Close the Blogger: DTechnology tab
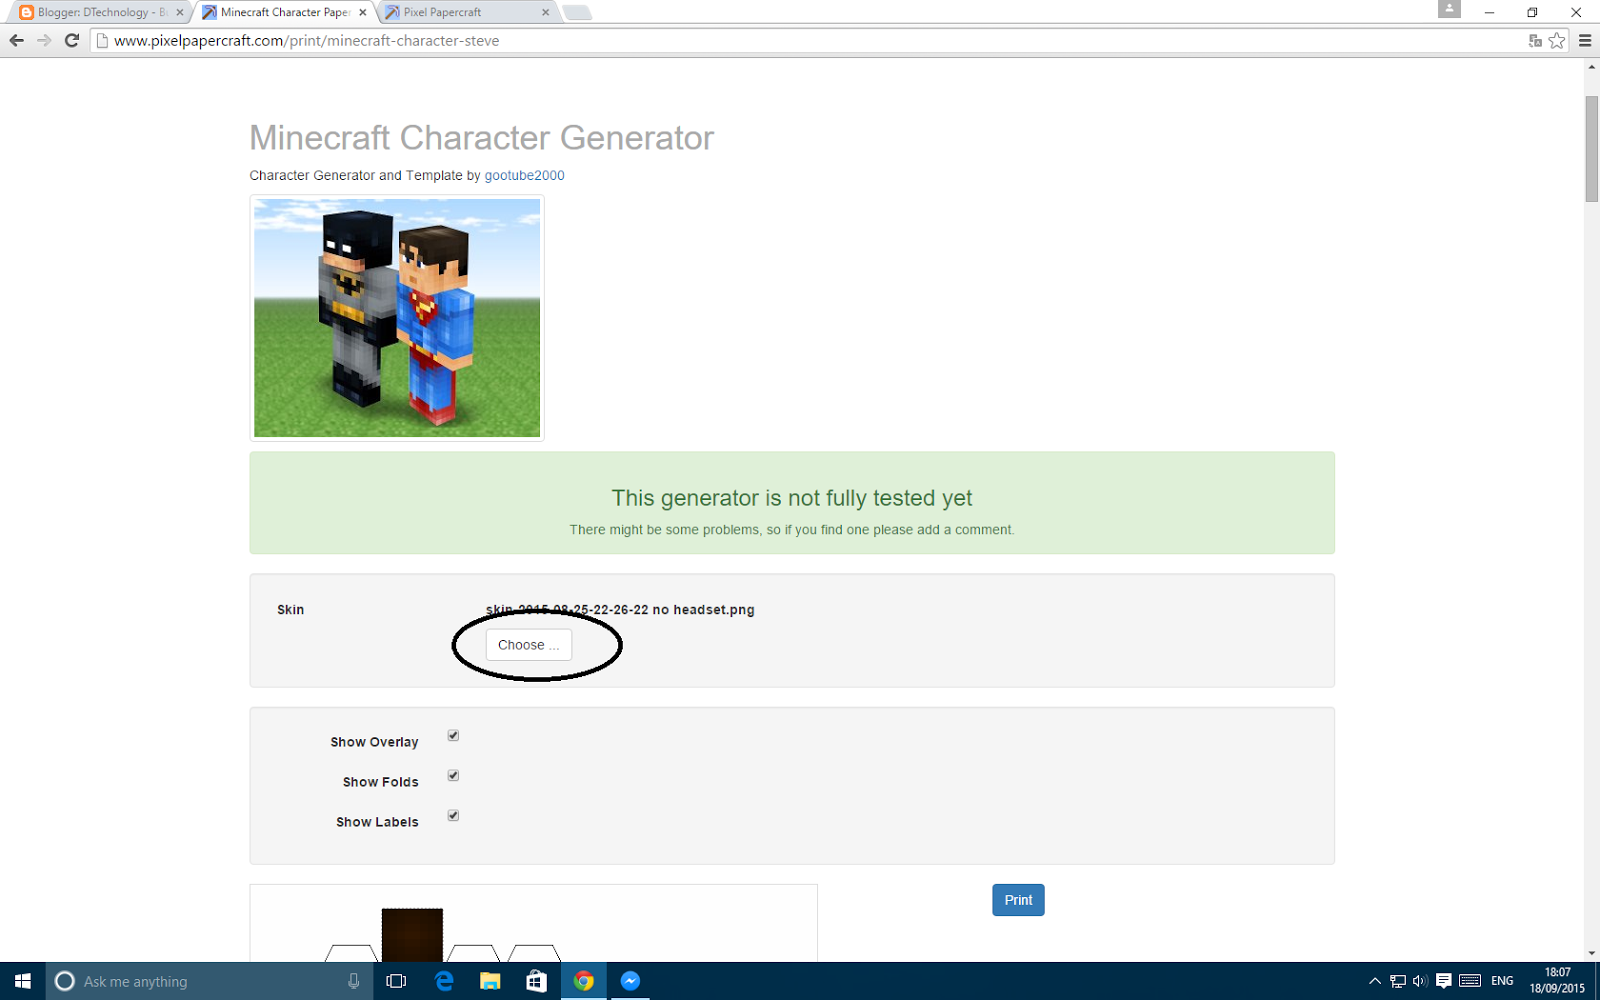Screen dimensions: 1600x1000 click(x=180, y=13)
